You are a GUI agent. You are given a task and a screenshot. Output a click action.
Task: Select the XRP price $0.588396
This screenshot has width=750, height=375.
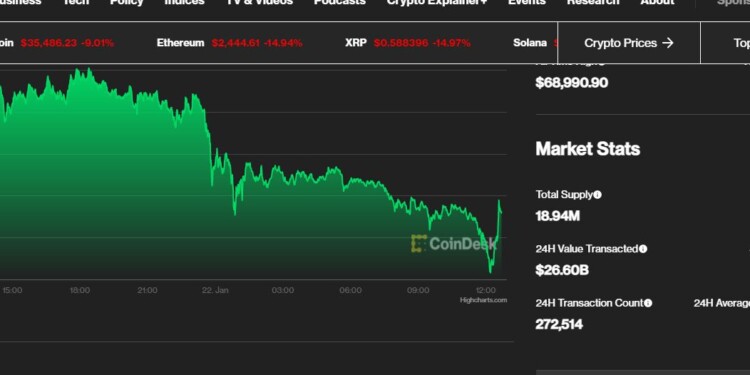pos(401,43)
